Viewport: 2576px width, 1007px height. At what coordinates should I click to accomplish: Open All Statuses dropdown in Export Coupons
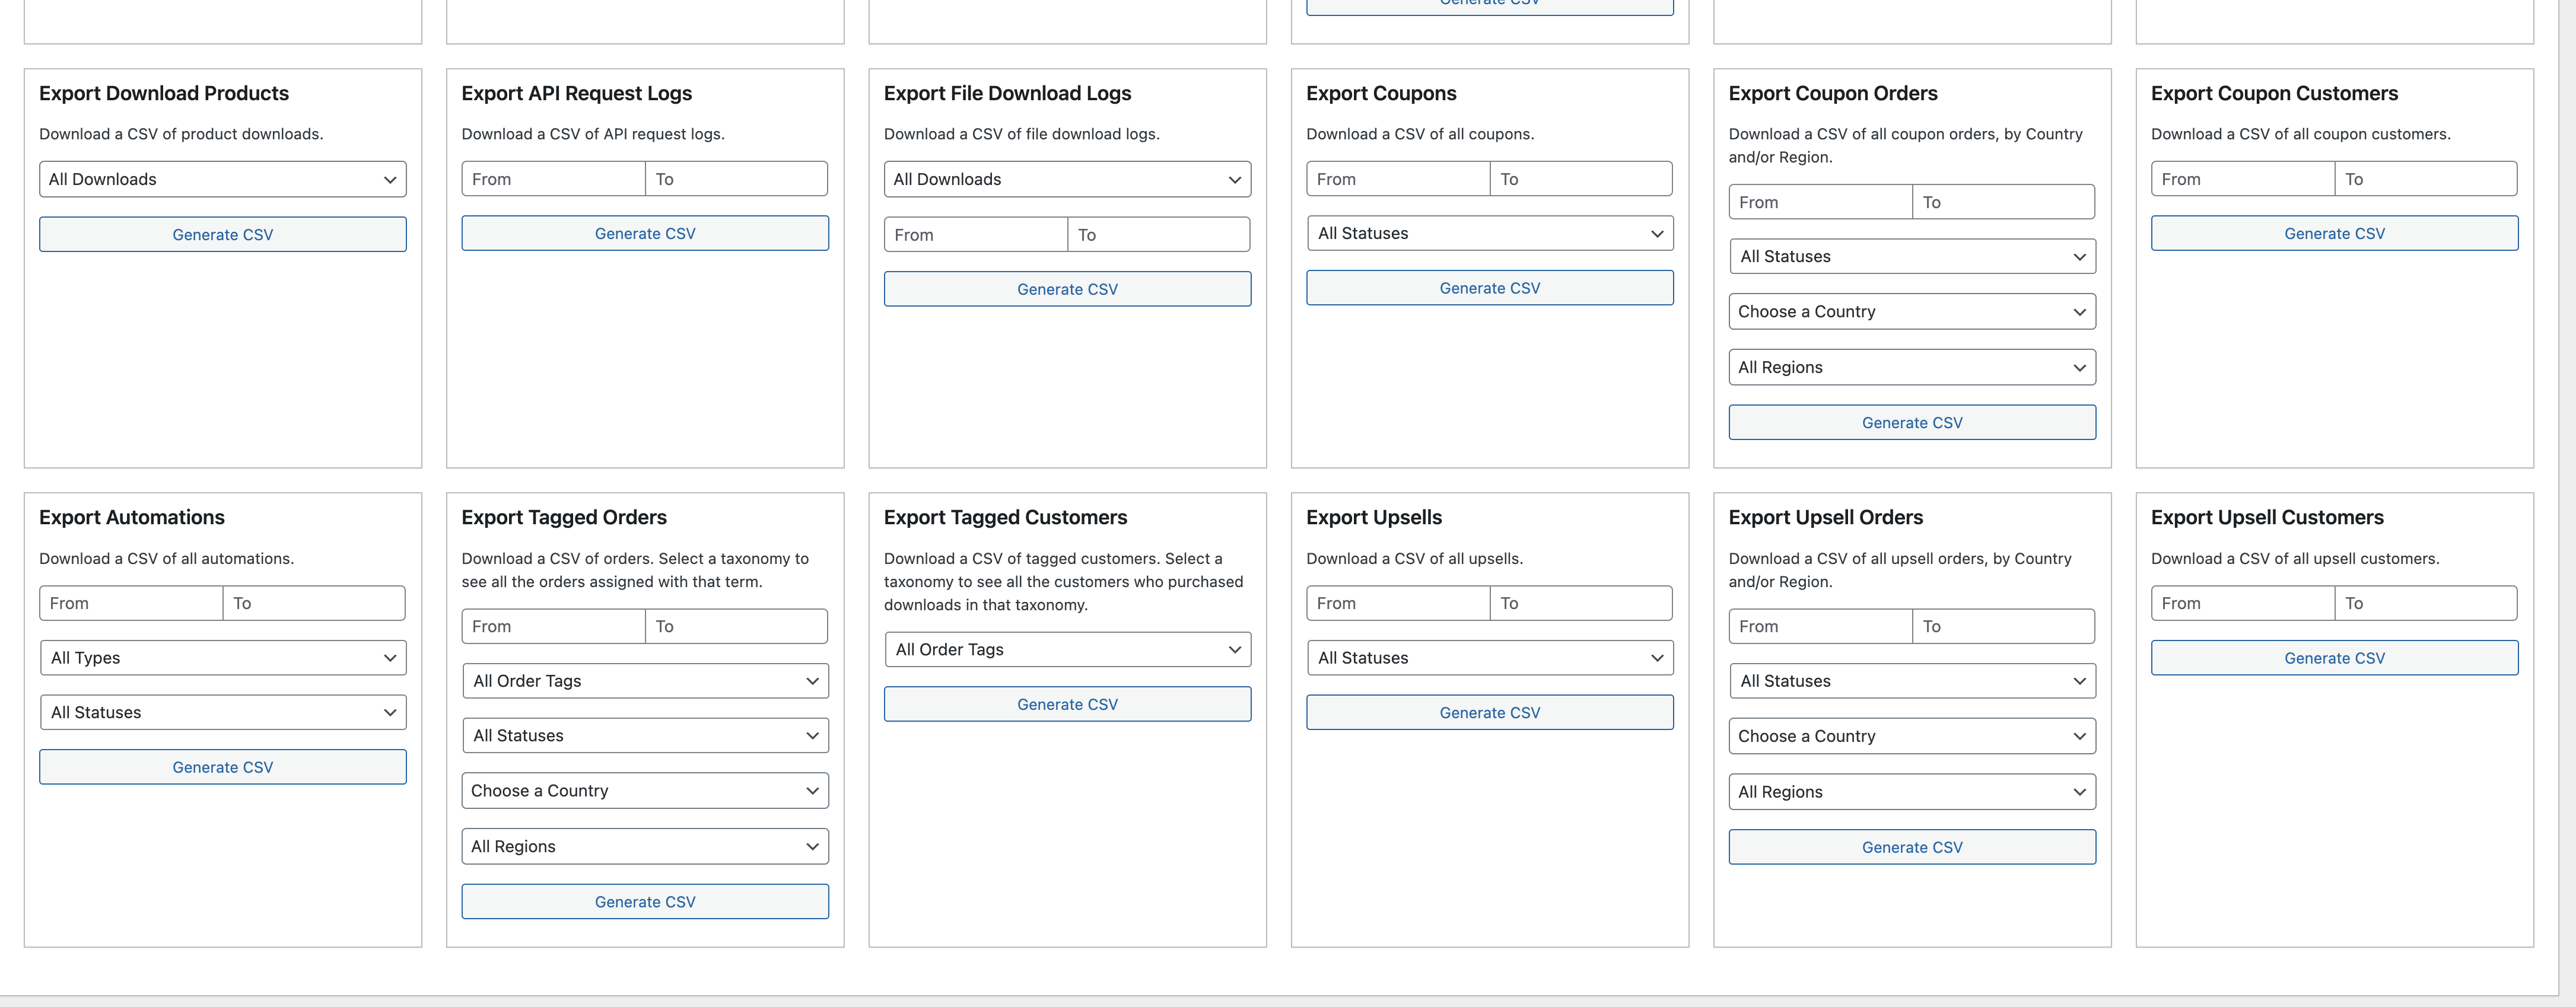point(1489,233)
